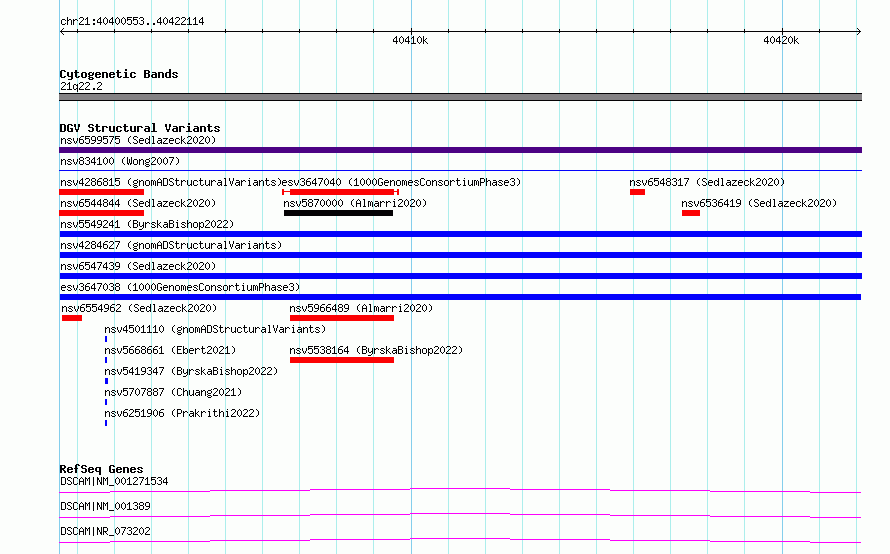Click the small red nsv6548317 bar
This screenshot has width=890, height=554.
click(637, 192)
